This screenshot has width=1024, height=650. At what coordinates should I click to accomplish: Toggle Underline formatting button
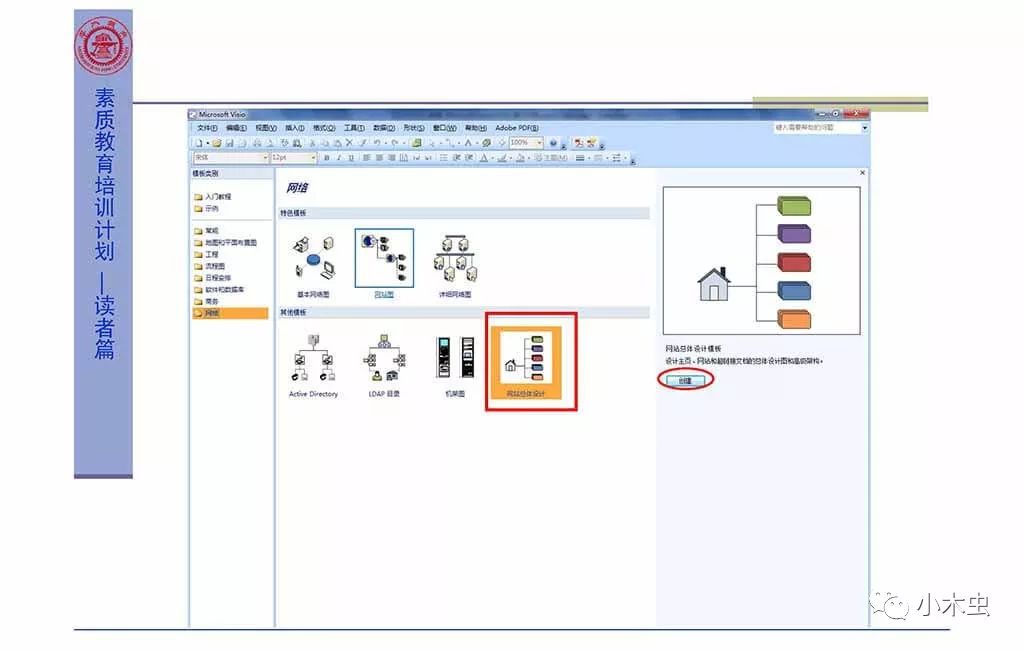(351, 158)
